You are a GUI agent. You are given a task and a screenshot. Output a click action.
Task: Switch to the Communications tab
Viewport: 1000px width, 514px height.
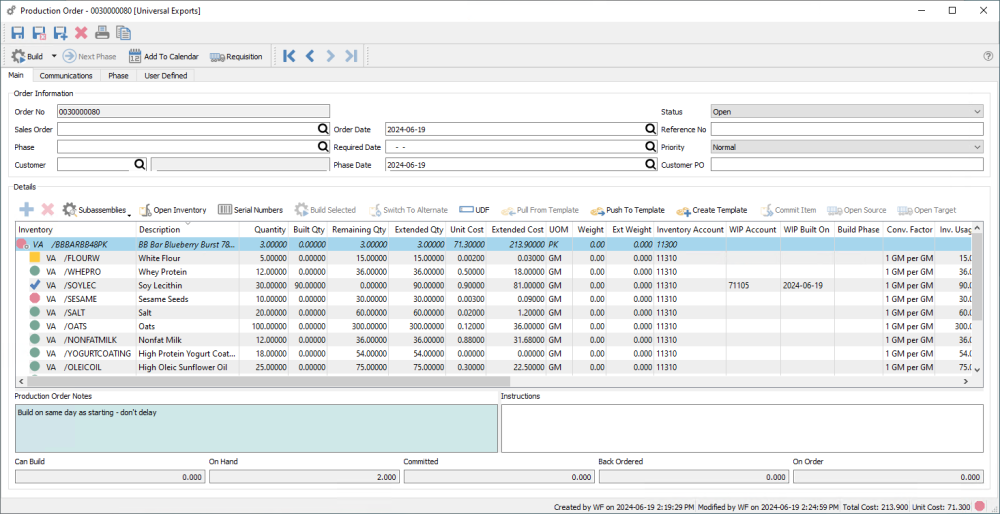(66, 76)
